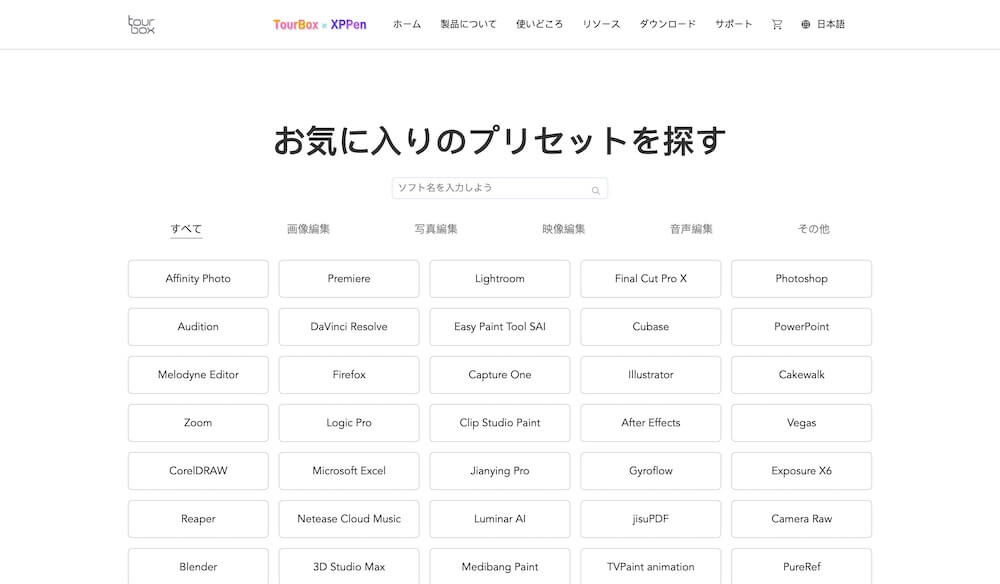Open Final Cut Pro X preset
Screen dimensions: 1000x584
tap(651, 279)
